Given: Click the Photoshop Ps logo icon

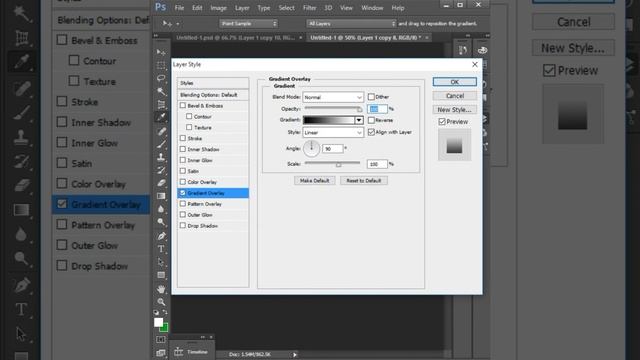Looking at the screenshot, I should coord(160,7).
